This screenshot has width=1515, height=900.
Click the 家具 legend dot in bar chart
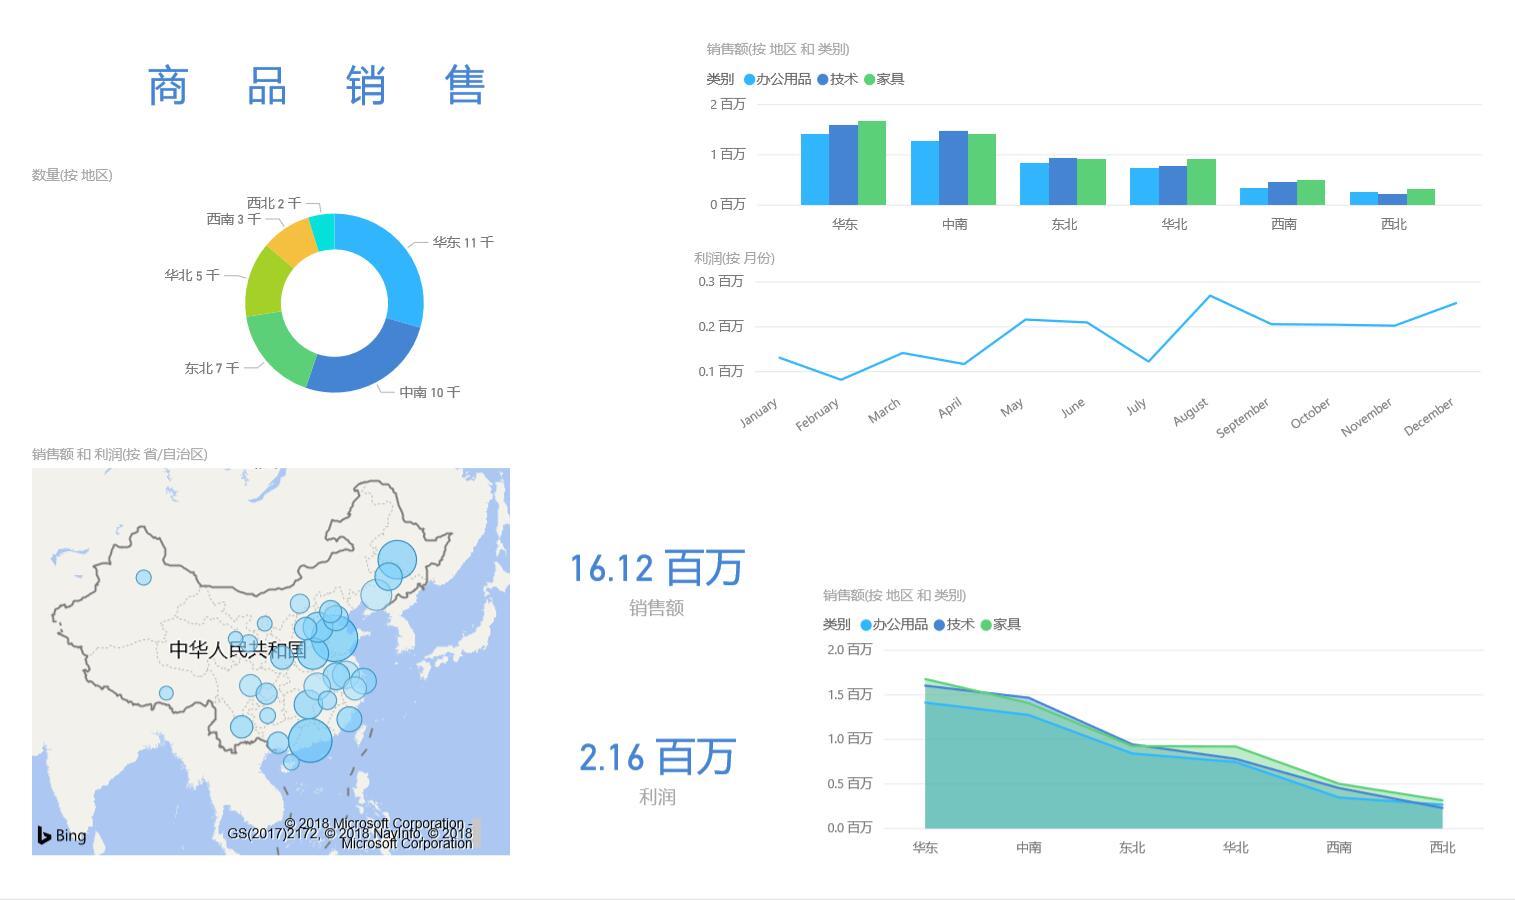click(x=869, y=80)
